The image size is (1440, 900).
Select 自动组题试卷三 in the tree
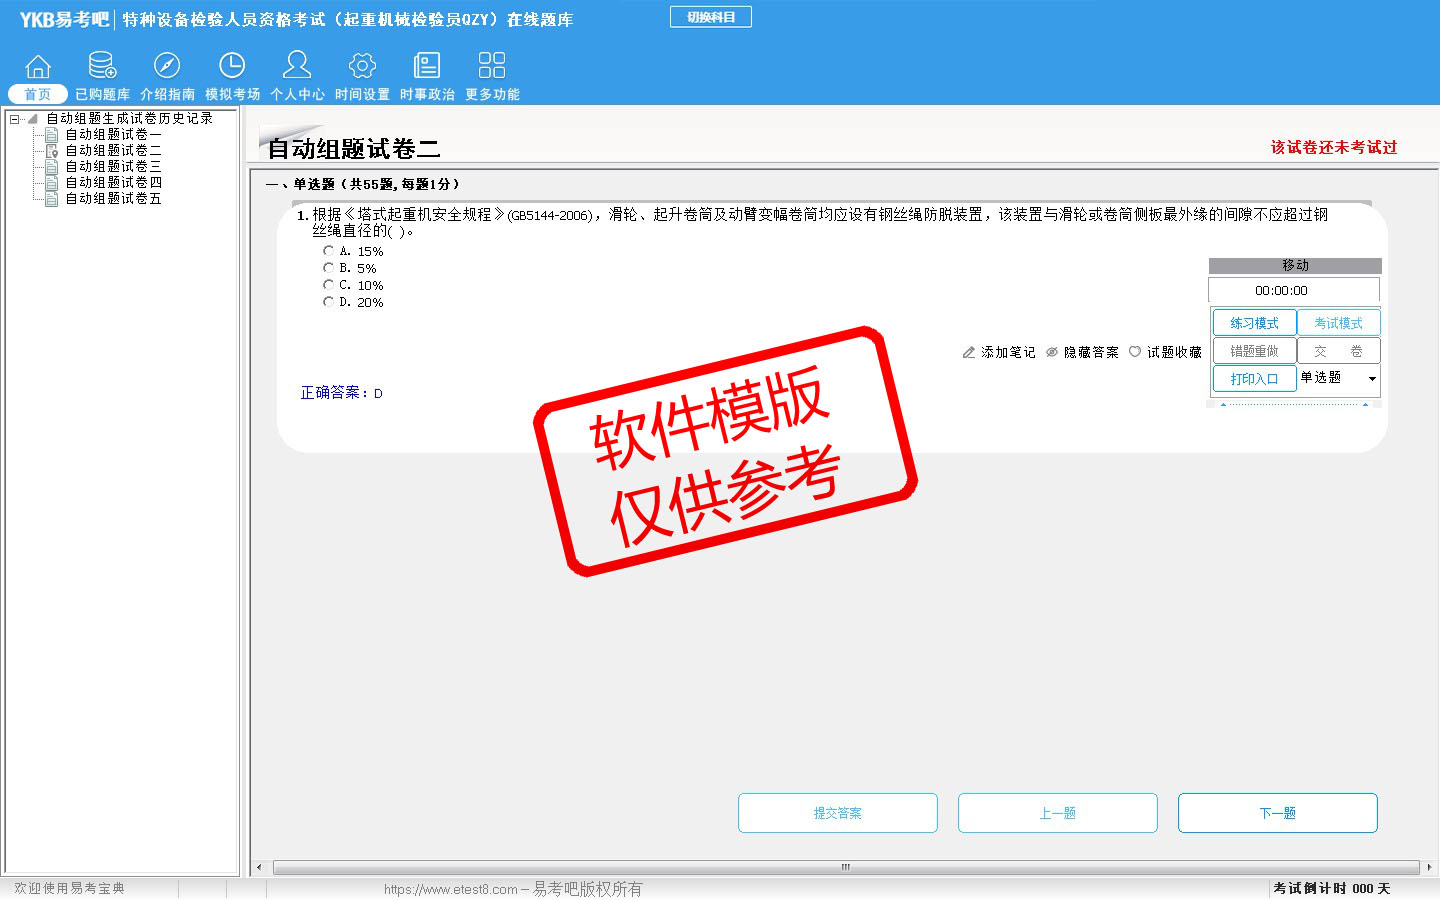coord(113,167)
